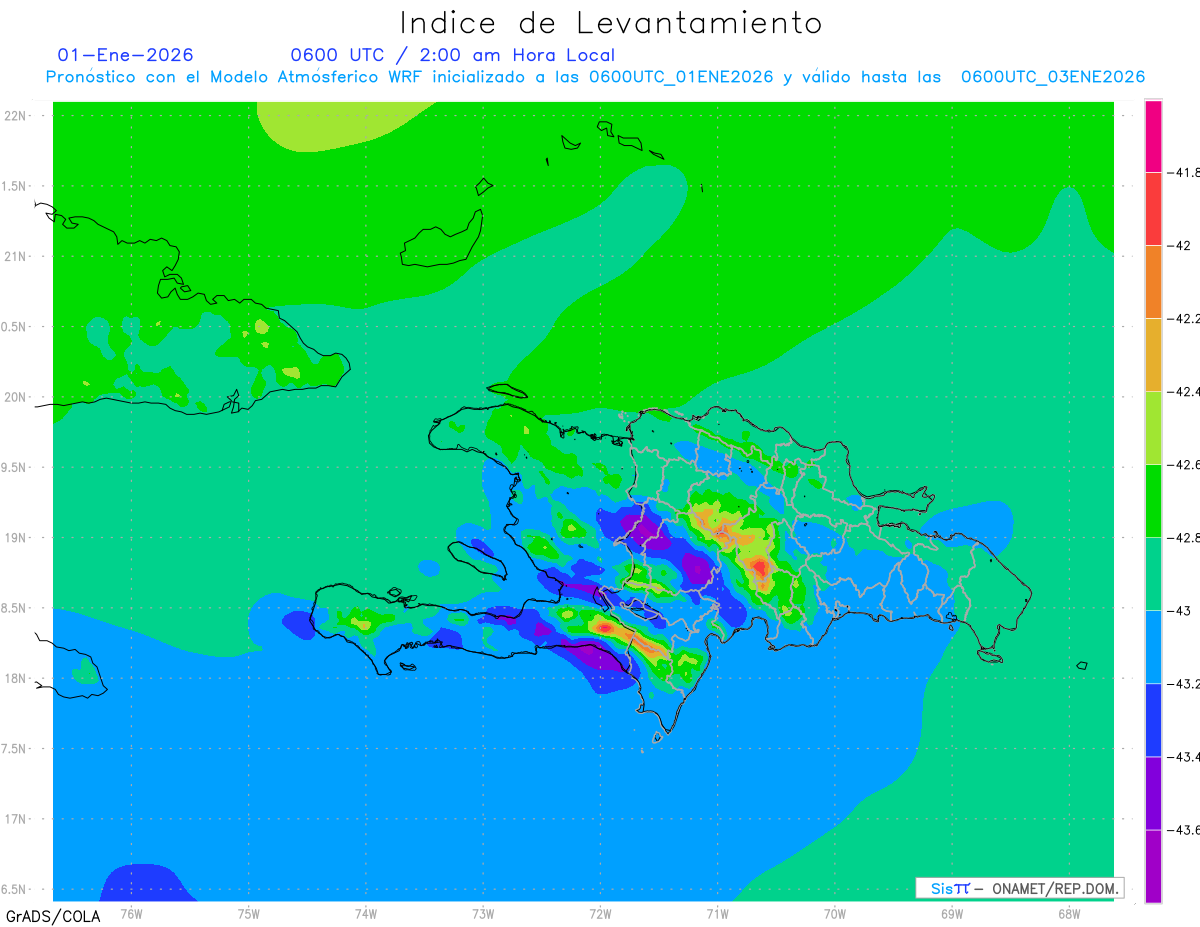The height and width of the screenshot is (927, 1200).
Task: Click the latitude label "17N"
Action: 16,819
